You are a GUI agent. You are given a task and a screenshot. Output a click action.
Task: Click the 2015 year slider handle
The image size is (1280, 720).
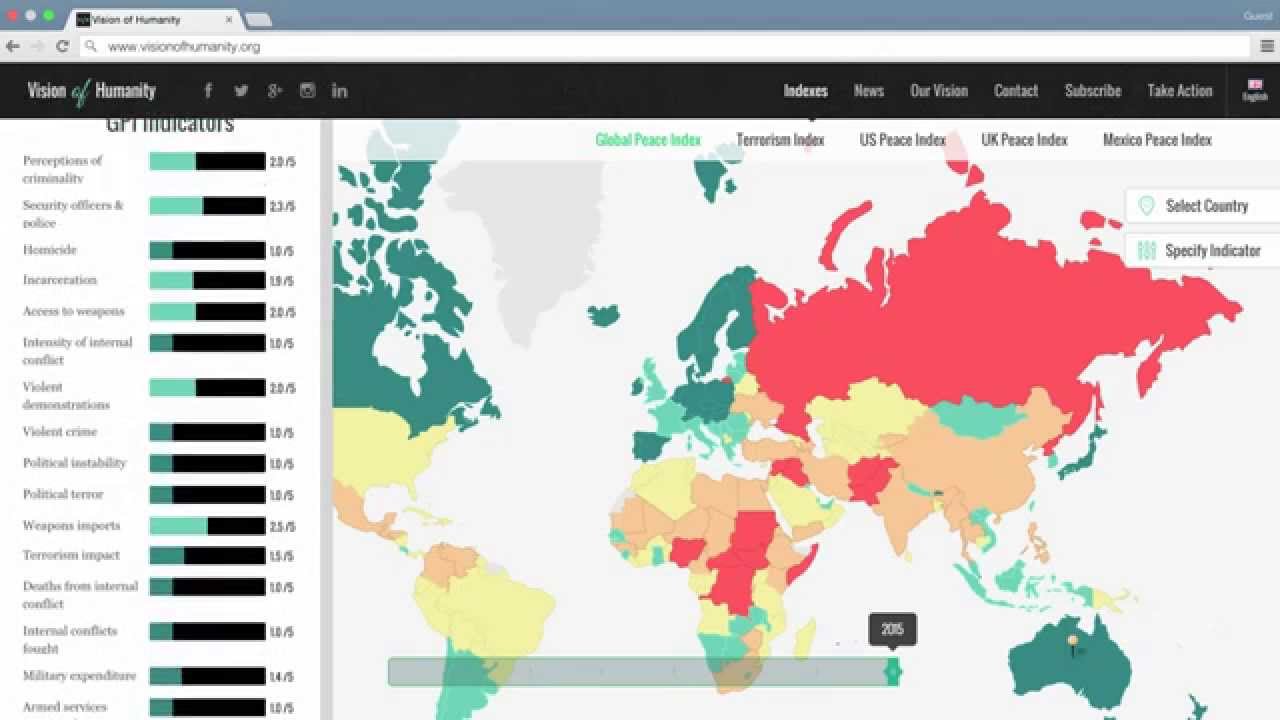click(892, 671)
